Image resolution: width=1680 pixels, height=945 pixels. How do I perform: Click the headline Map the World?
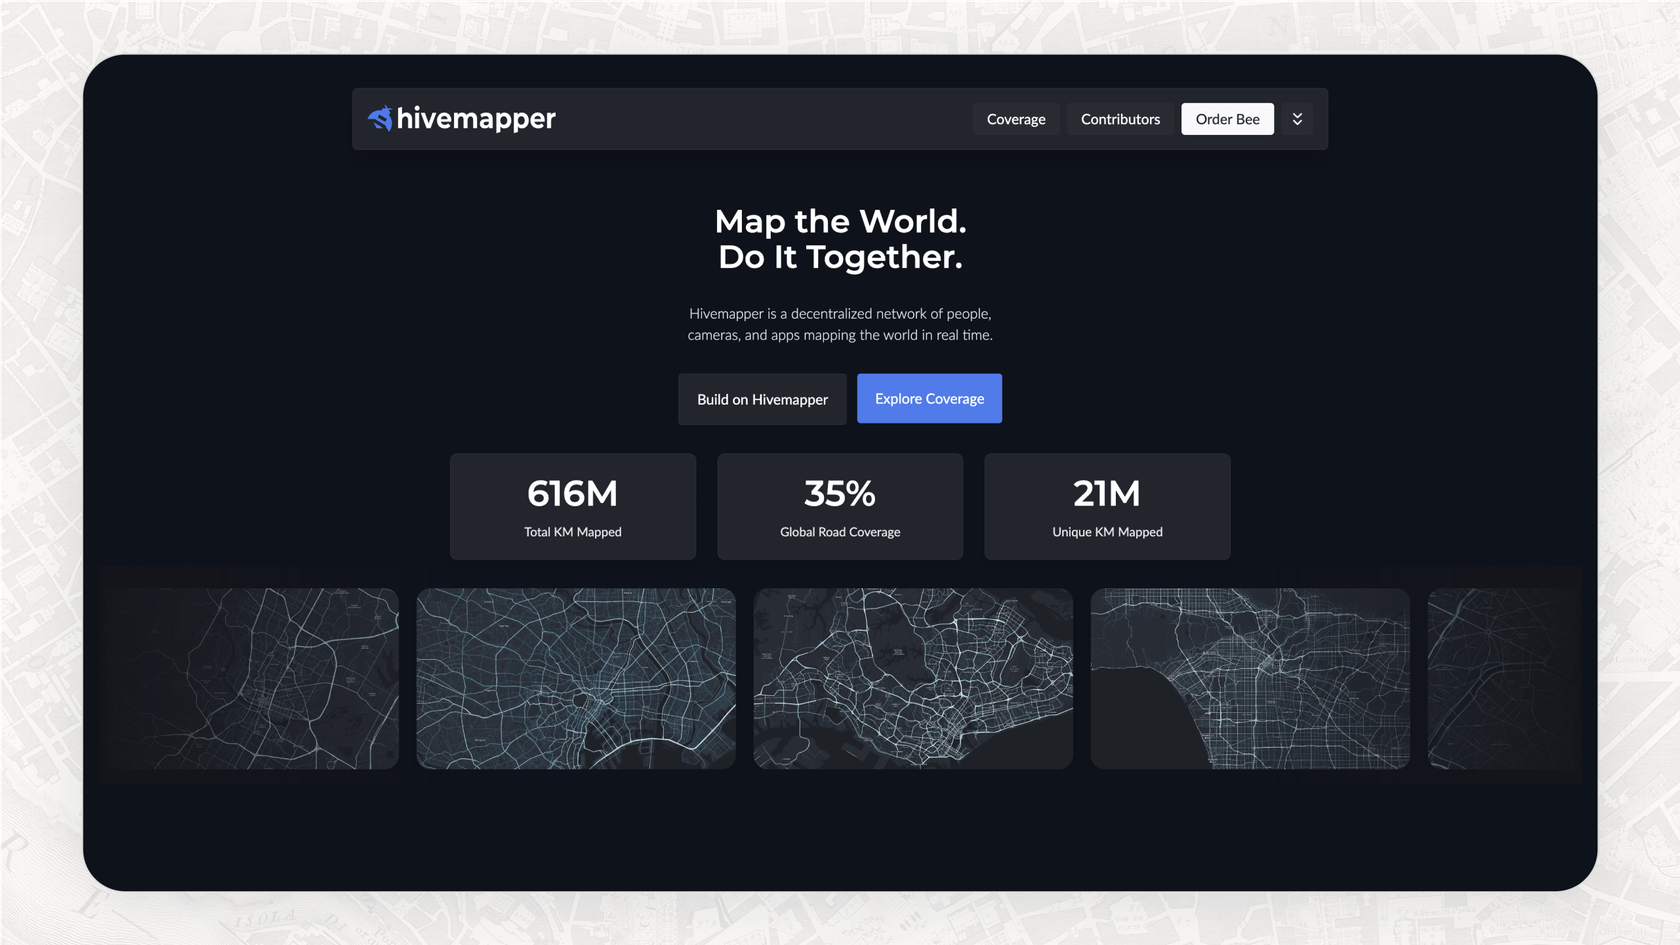click(x=839, y=221)
